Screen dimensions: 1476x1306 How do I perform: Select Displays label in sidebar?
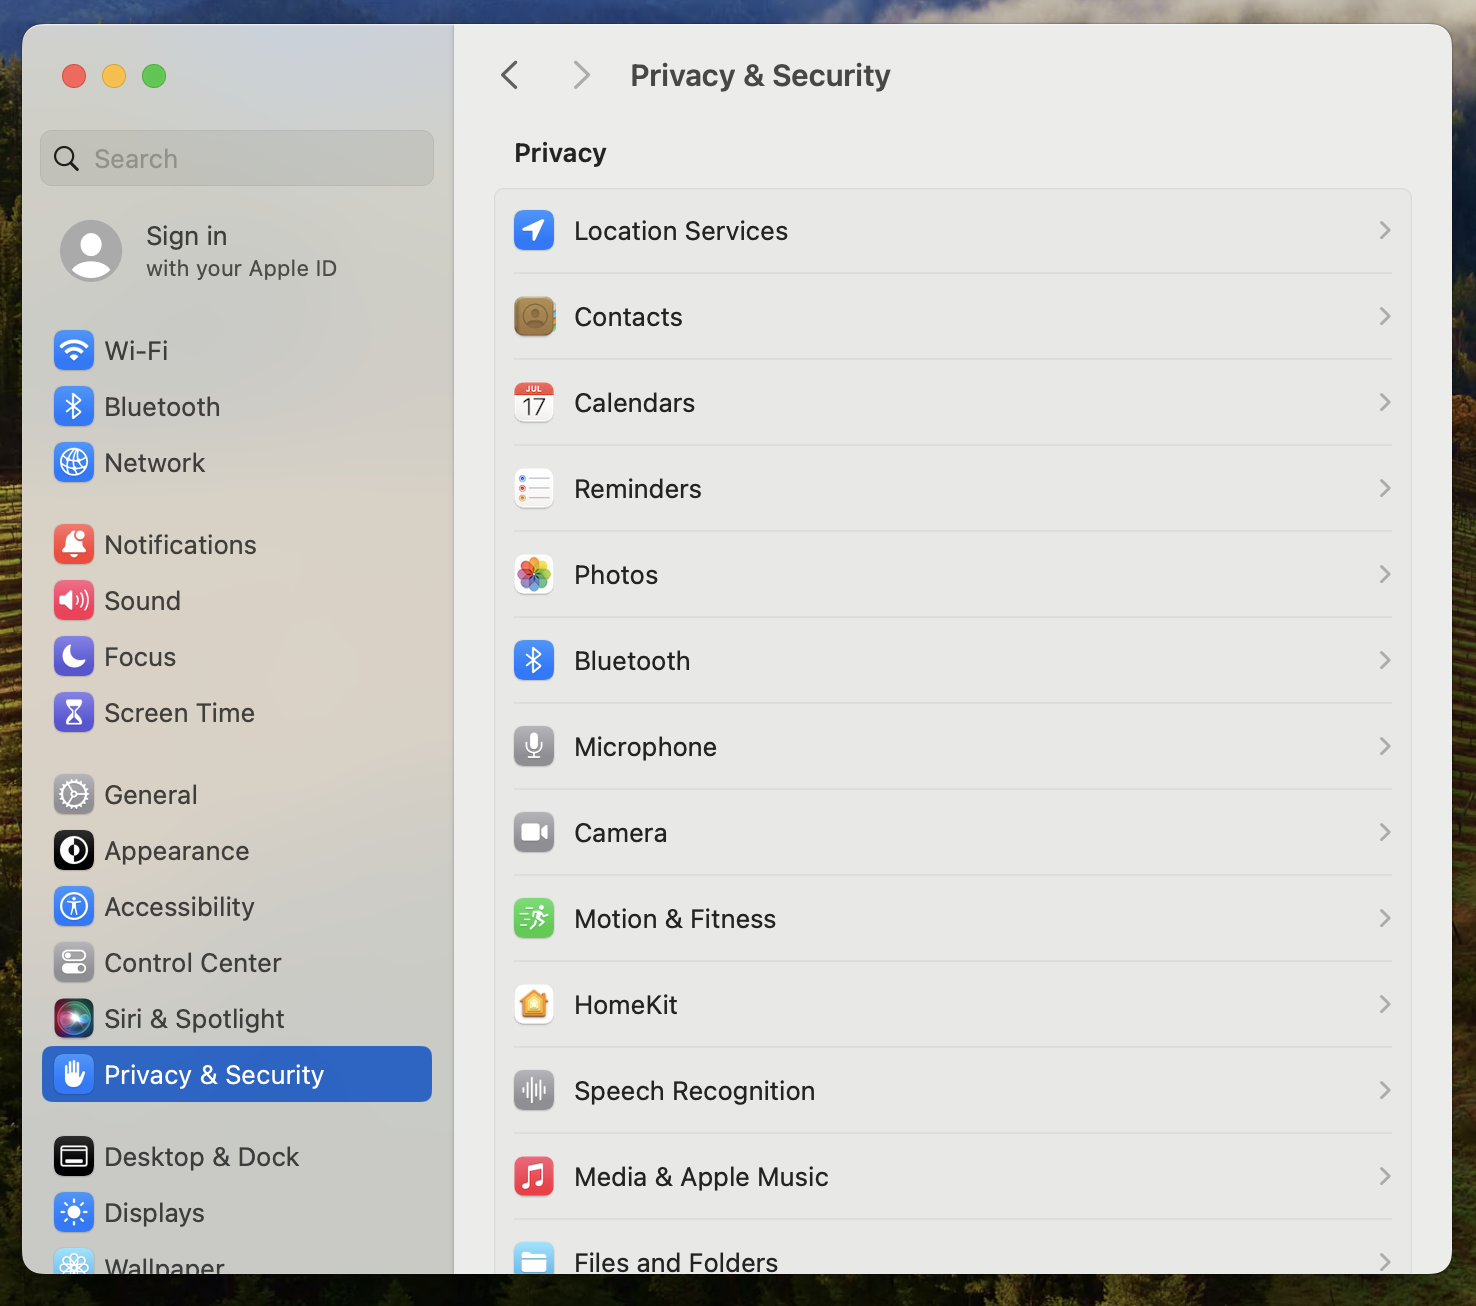155,1213
